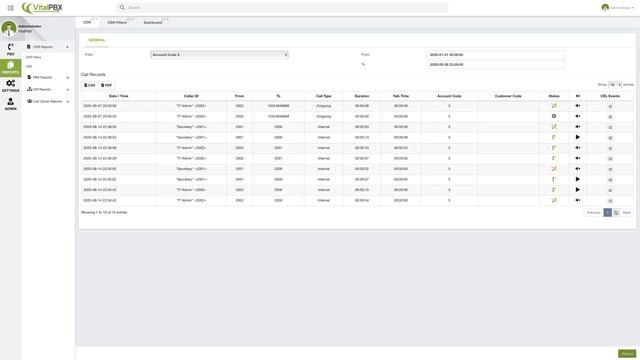Open the CDR entry in the sidebar
The width and height of the screenshot is (640, 360).
point(29,67)
